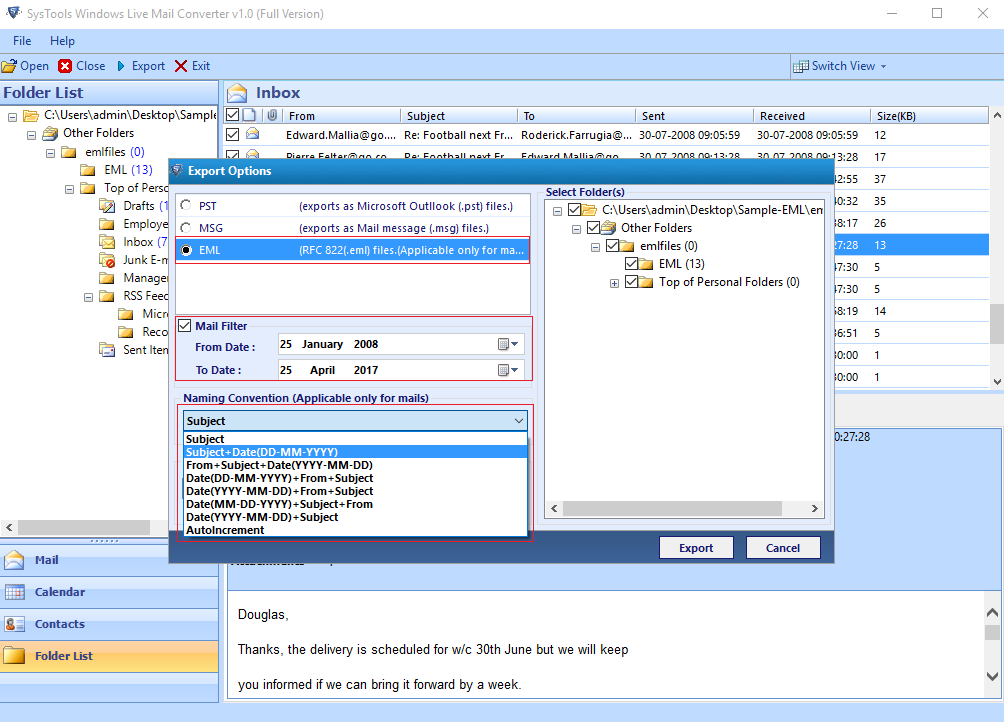Screen dimensions: 1004x722
Task: Open the File menu
Action: (22, 41)
